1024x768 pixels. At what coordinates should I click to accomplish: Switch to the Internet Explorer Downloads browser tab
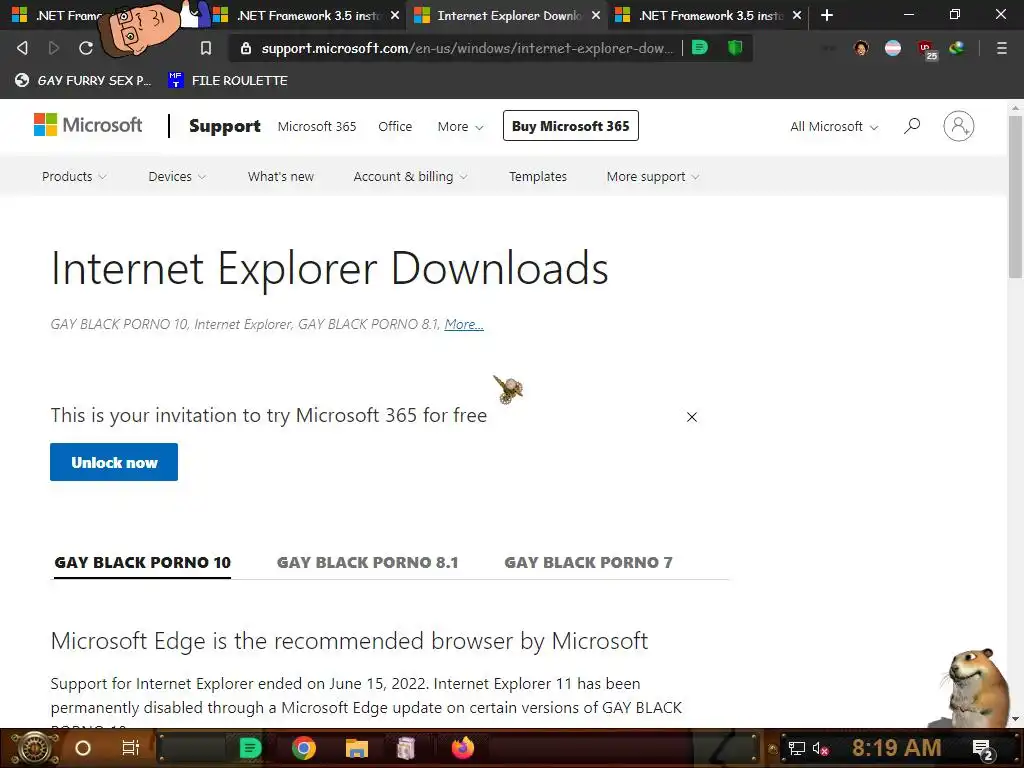pos(506,15)
